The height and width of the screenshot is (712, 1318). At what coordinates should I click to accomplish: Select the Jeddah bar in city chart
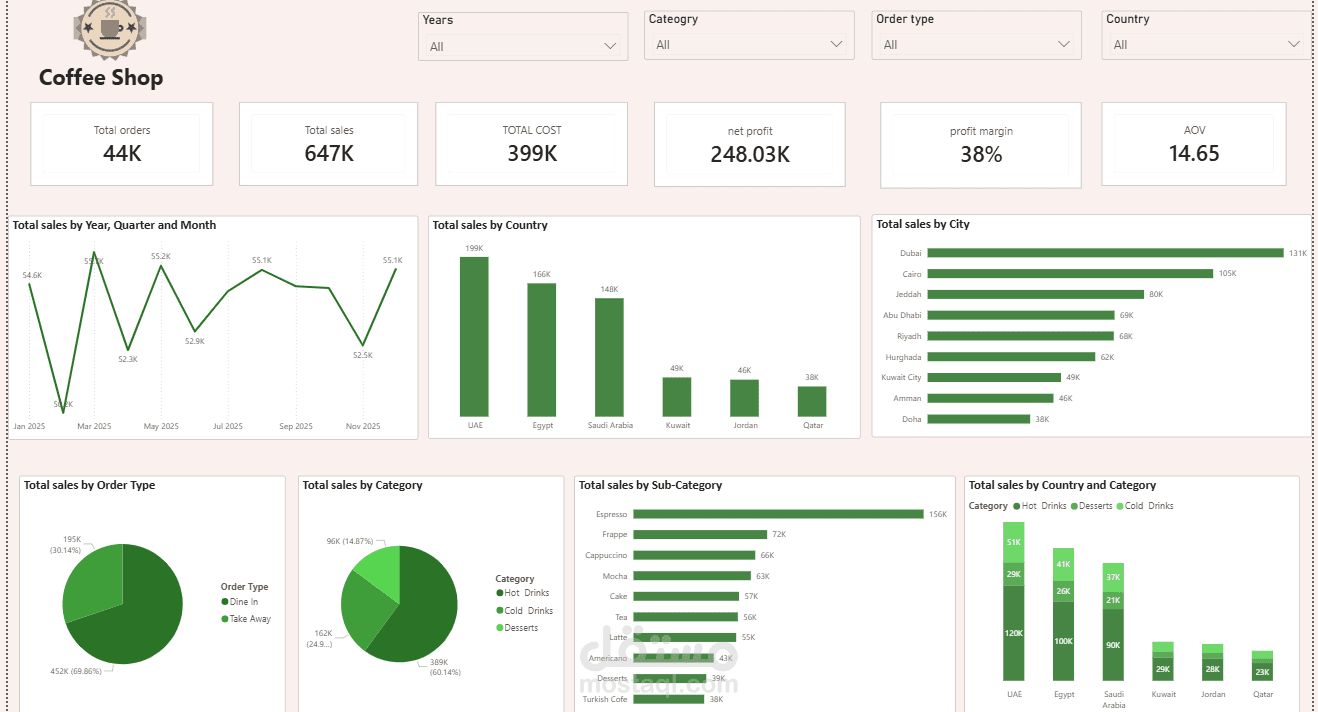pyautogui.click(x=1035, y=294)
